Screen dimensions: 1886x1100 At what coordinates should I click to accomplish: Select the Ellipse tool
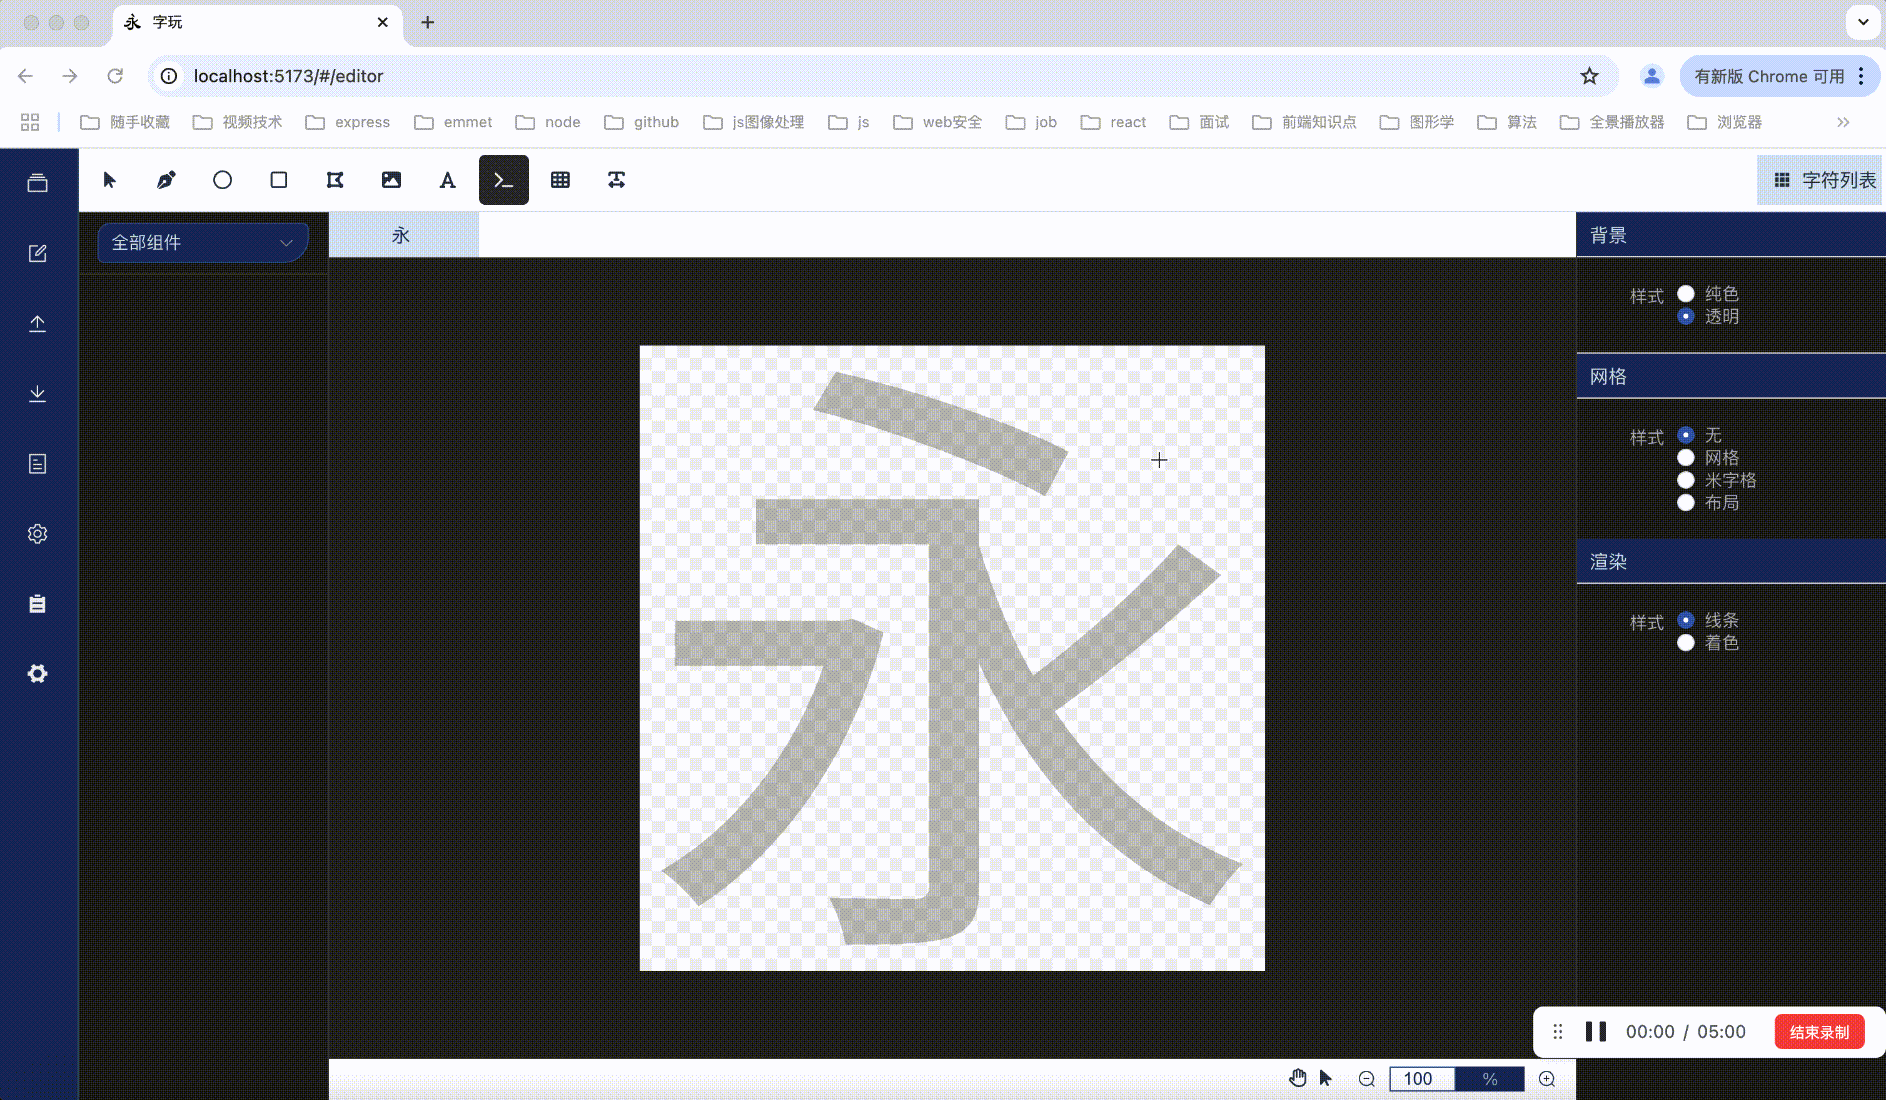[x=222, y=180]
